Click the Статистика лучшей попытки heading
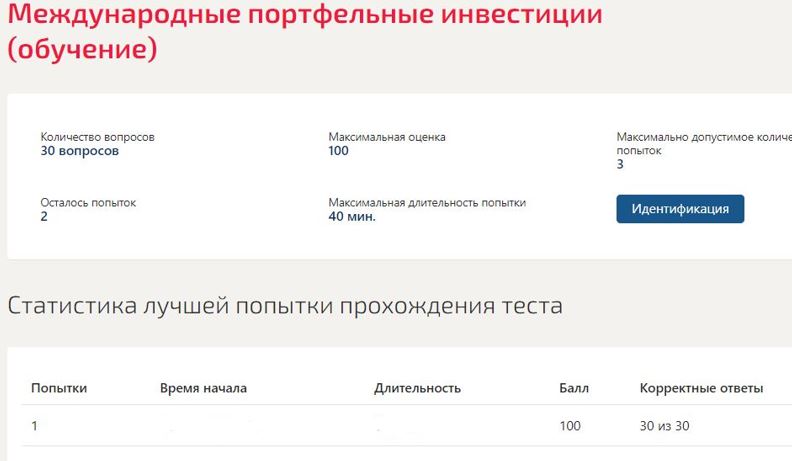 point(285,306)
